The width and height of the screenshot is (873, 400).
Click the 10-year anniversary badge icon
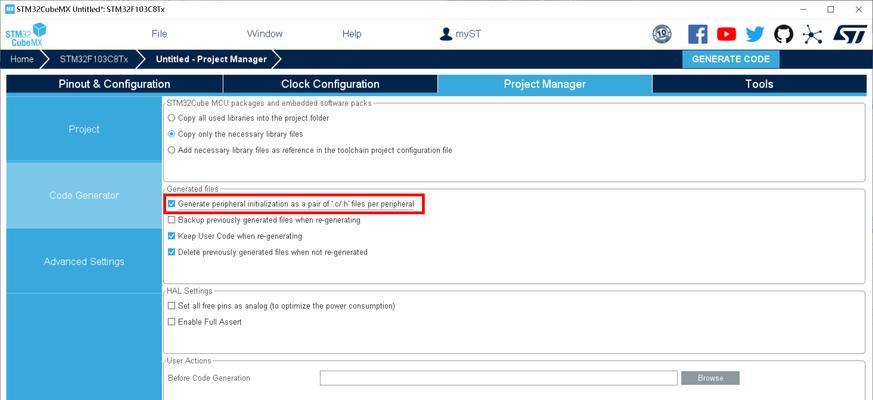click(x=661, y=35)
